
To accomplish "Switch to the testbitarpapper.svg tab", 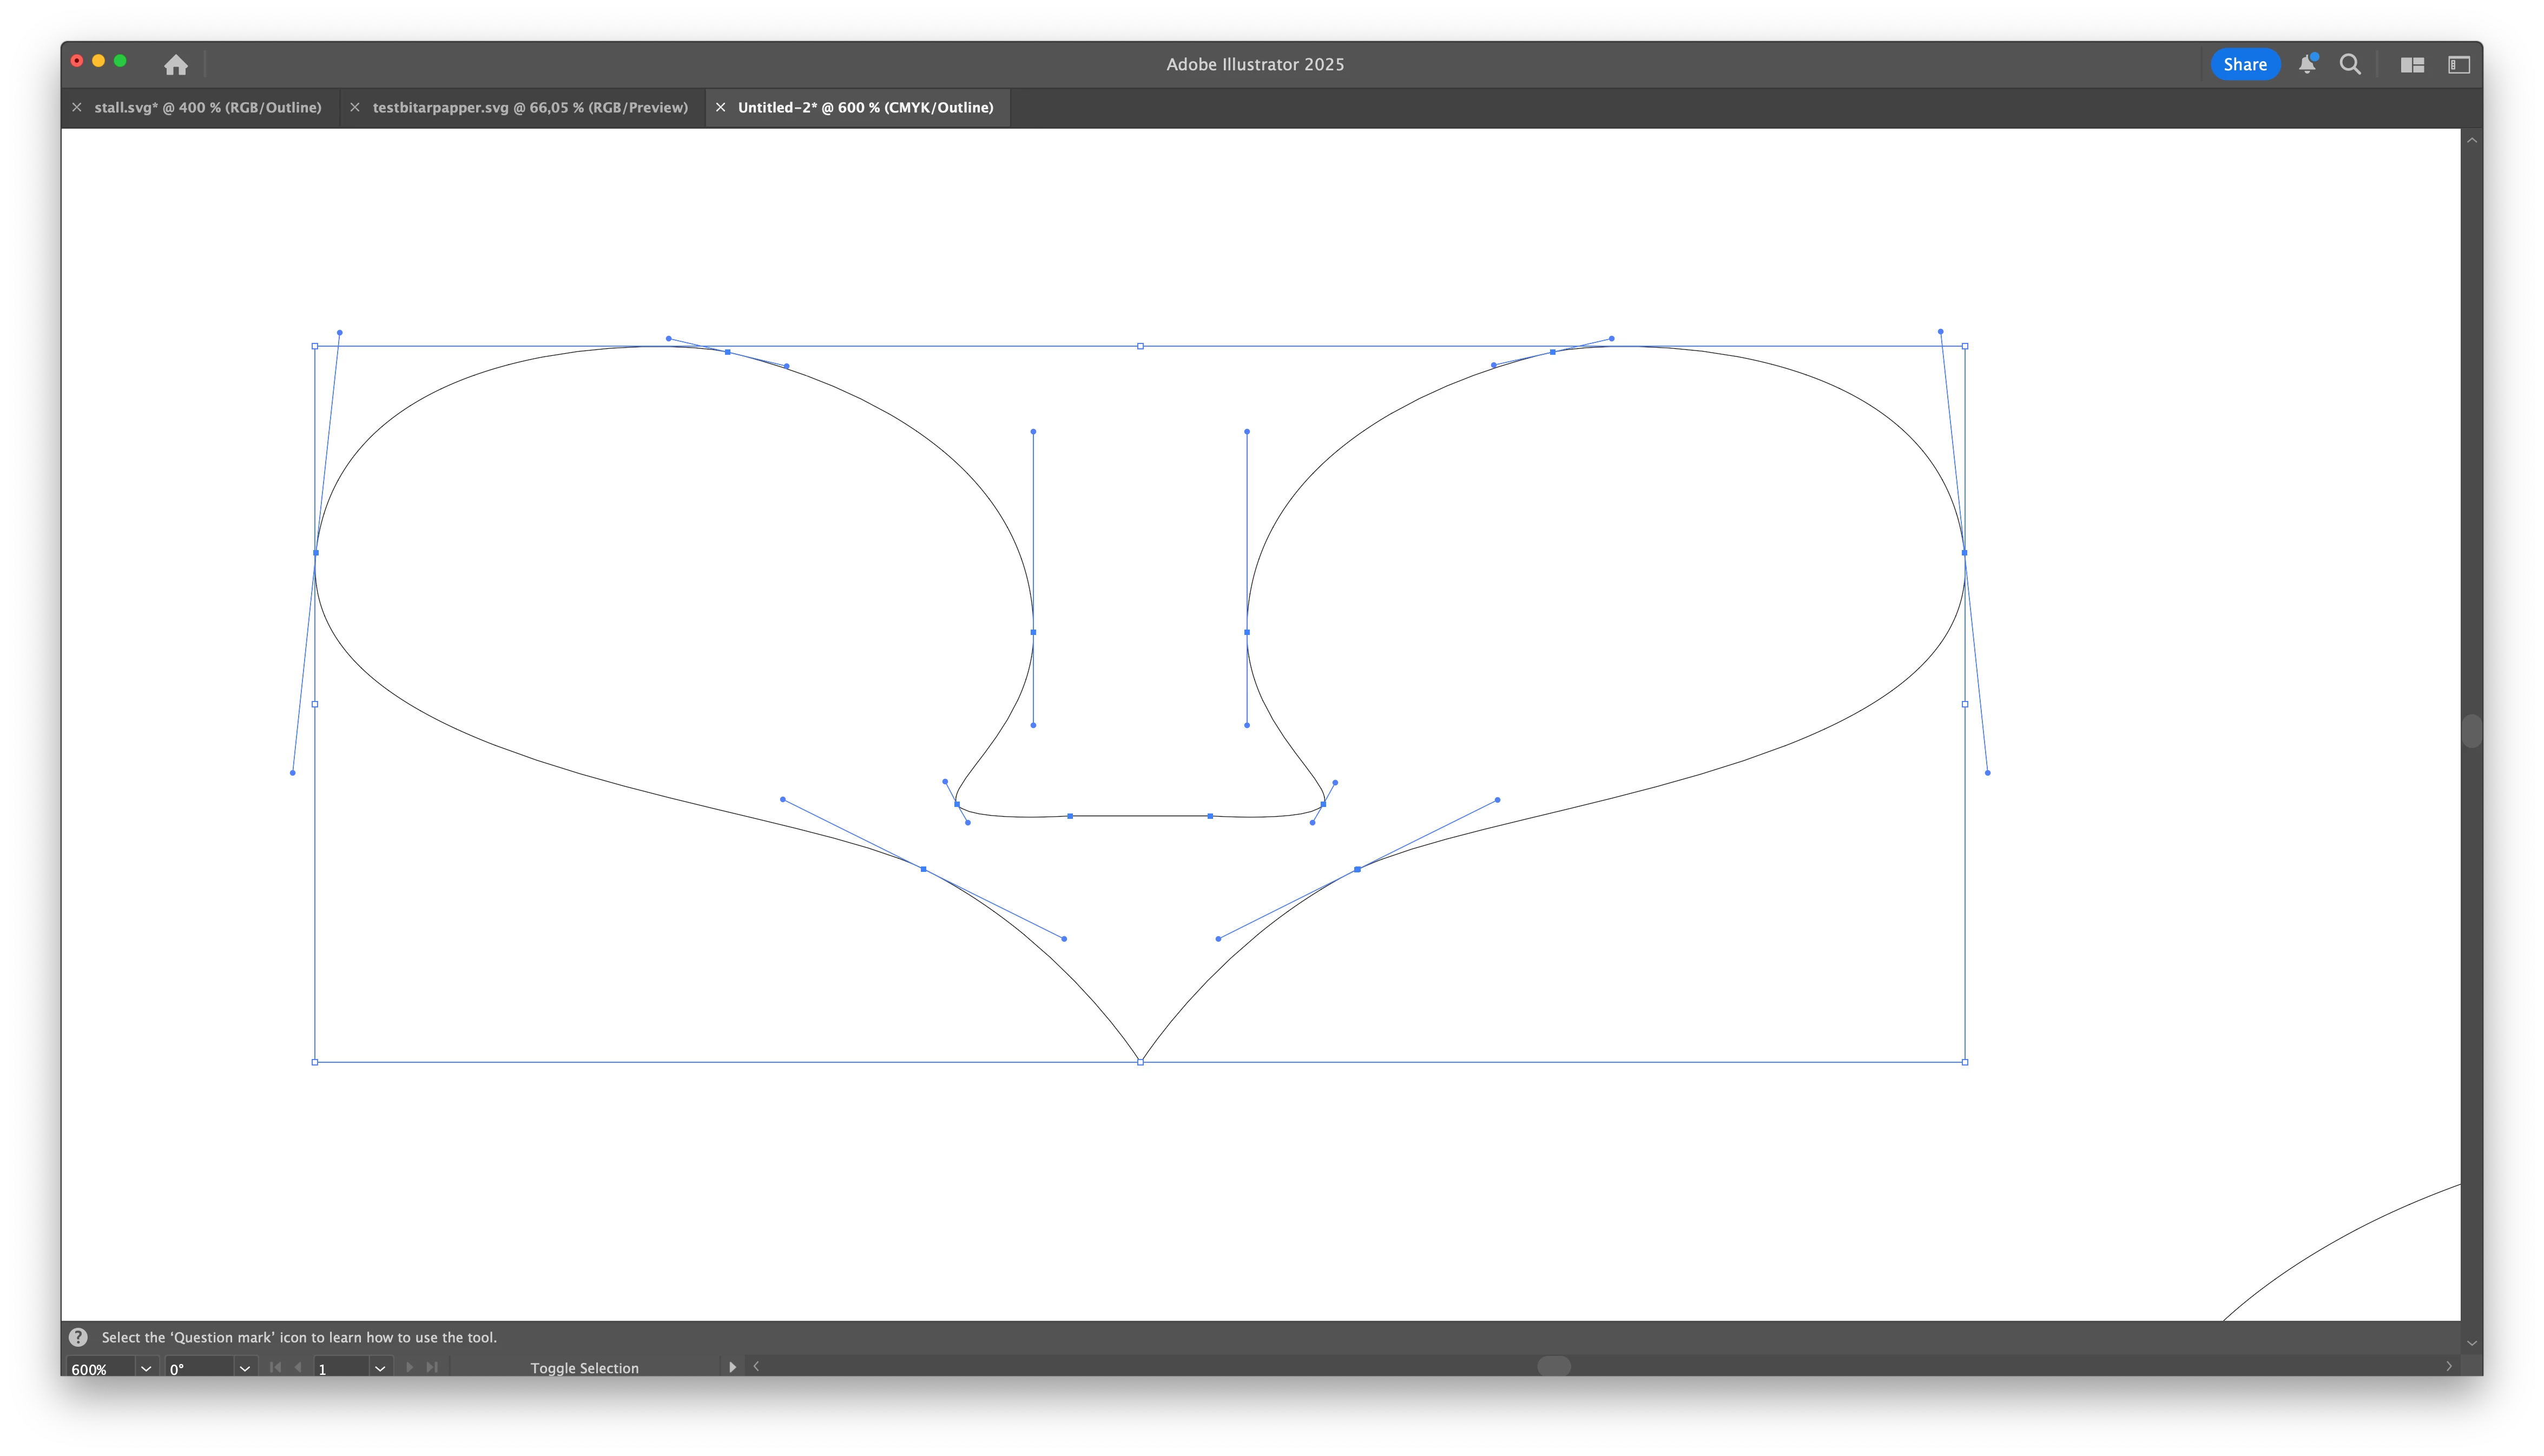I will tap(530, 107).
